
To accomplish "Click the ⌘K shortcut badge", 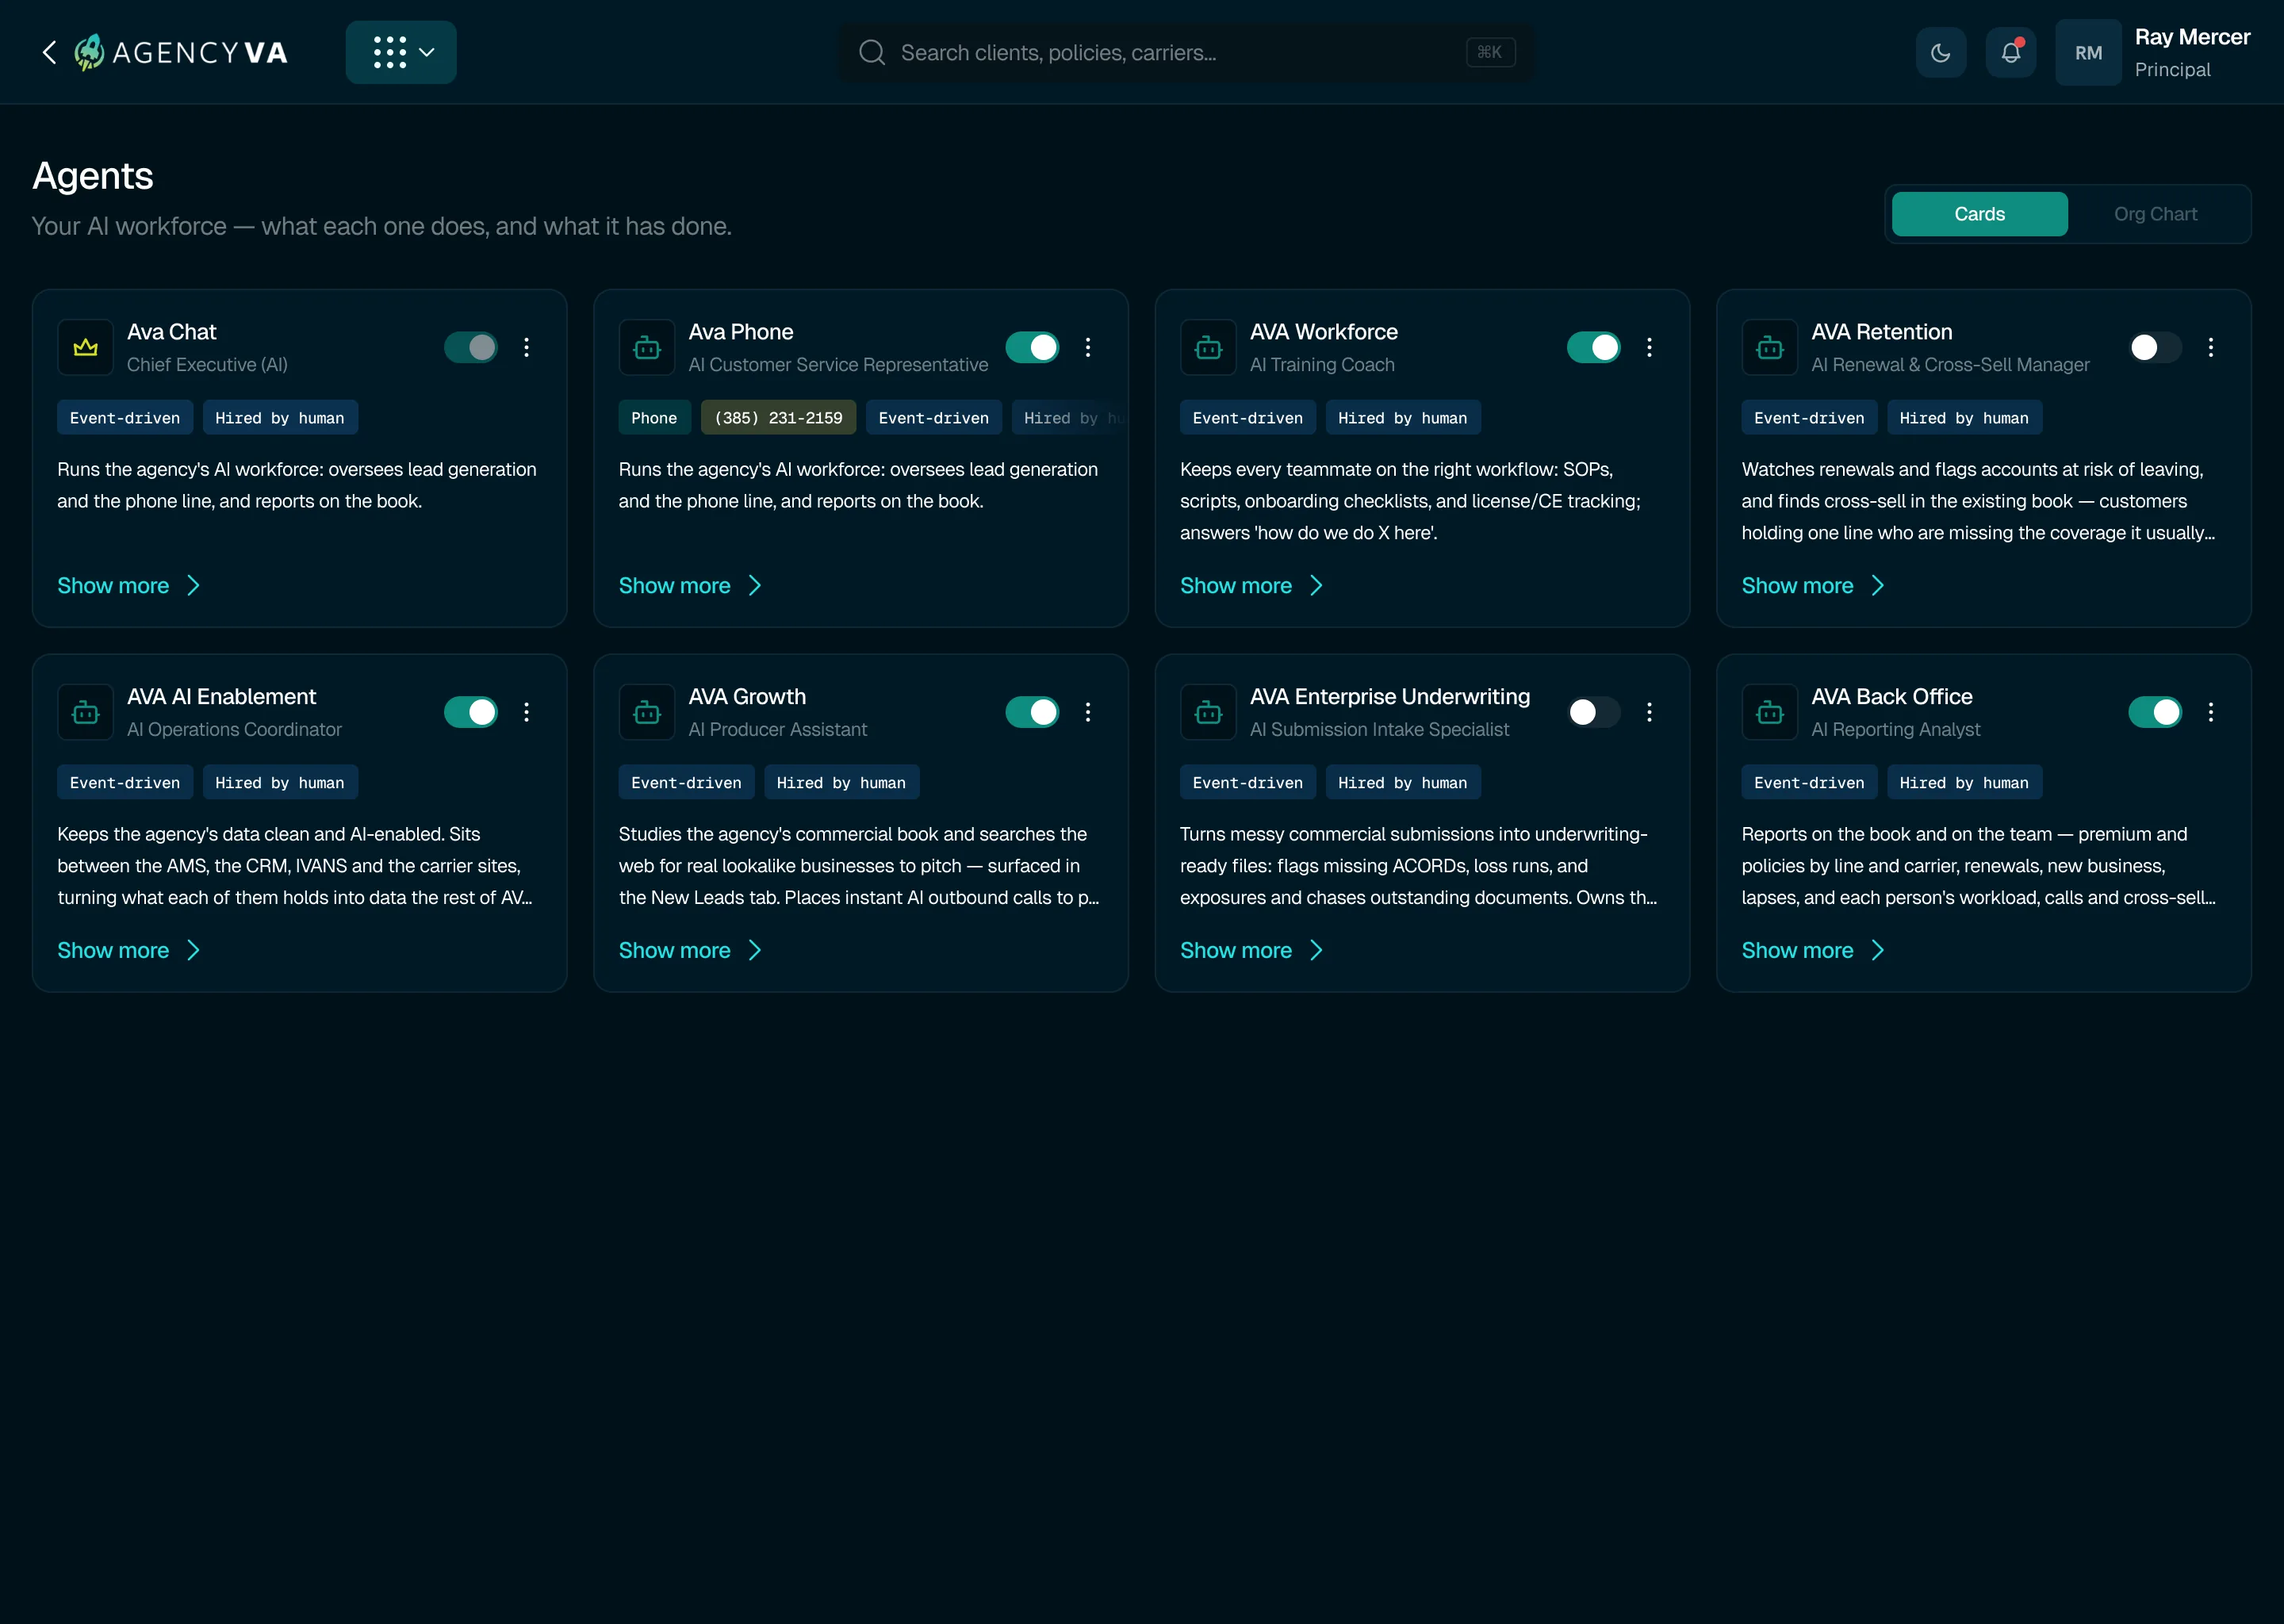I will 1490,52.
